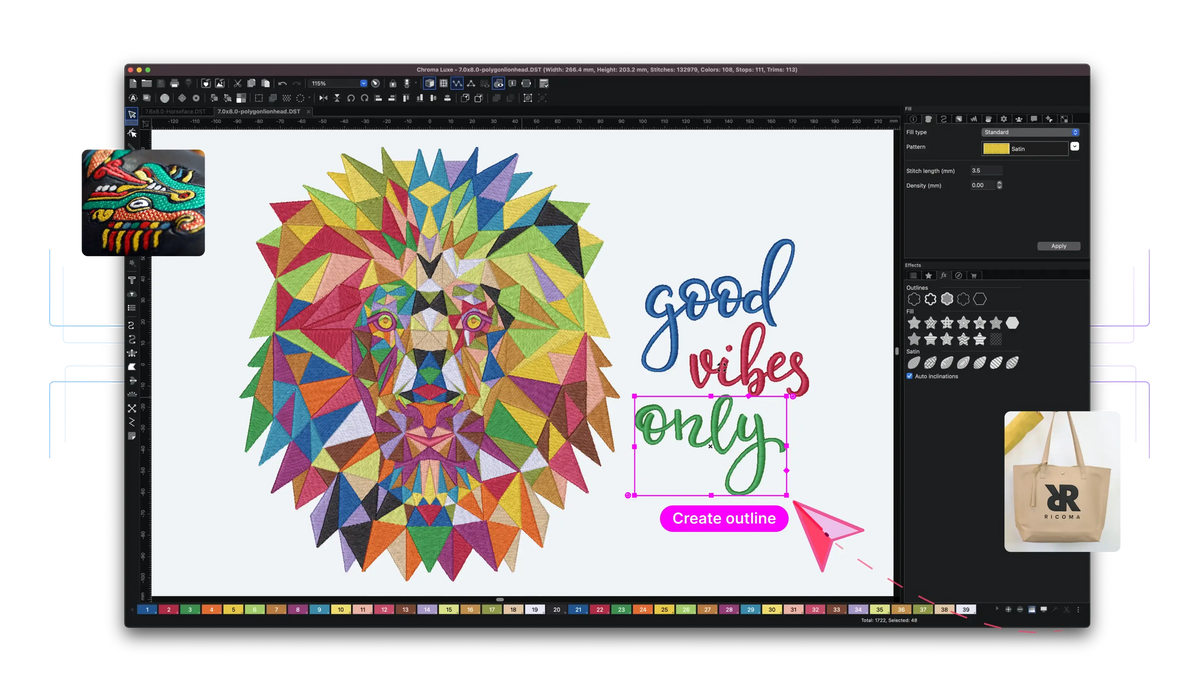Screen dimensions: 1200x683
Task: Click the grid icon in toolbar
Action: (443, 83)
